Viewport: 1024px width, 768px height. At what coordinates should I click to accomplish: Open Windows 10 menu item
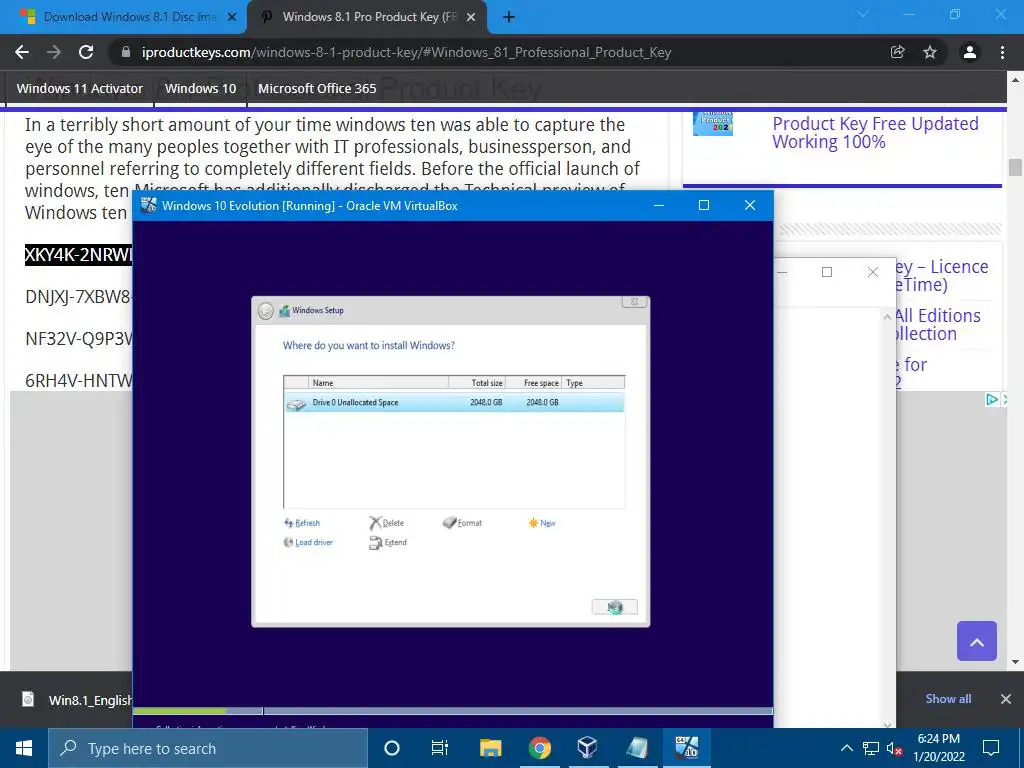[200, 88]
